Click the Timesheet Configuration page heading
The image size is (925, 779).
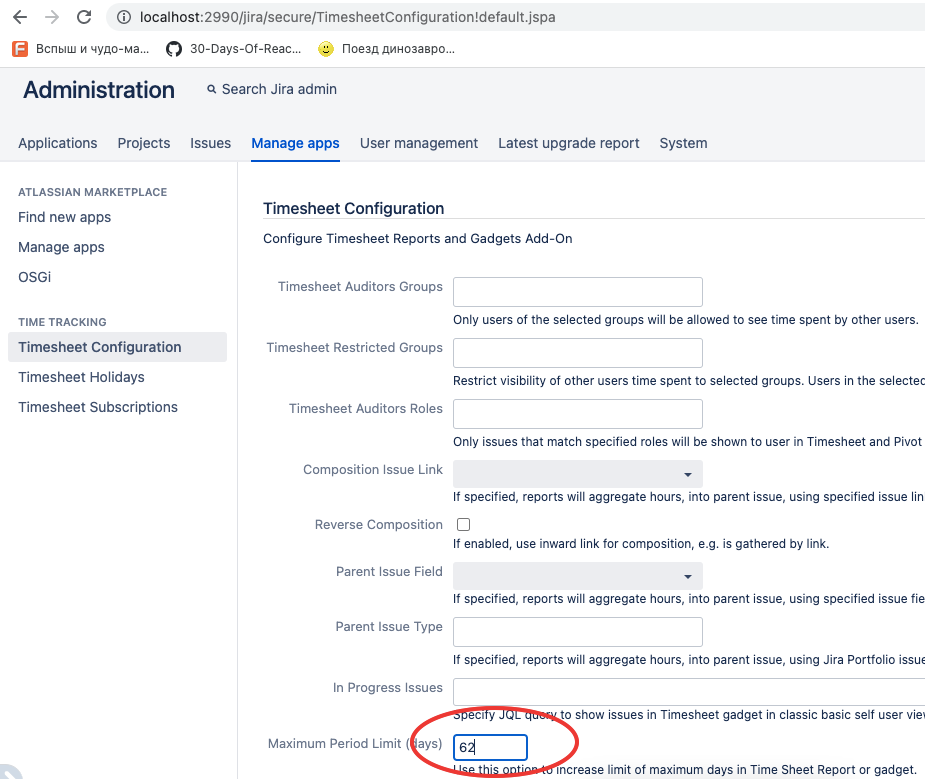click(x=353, y=208)
